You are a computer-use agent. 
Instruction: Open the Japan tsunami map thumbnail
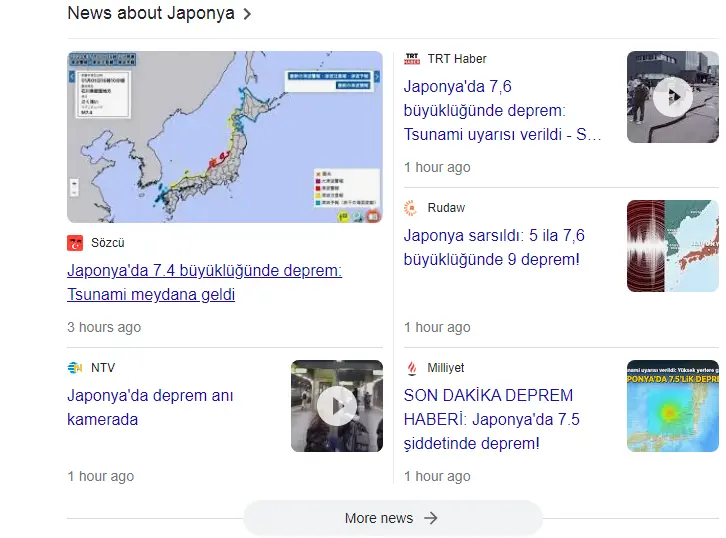pyautogui.click(x=225, y=137)
